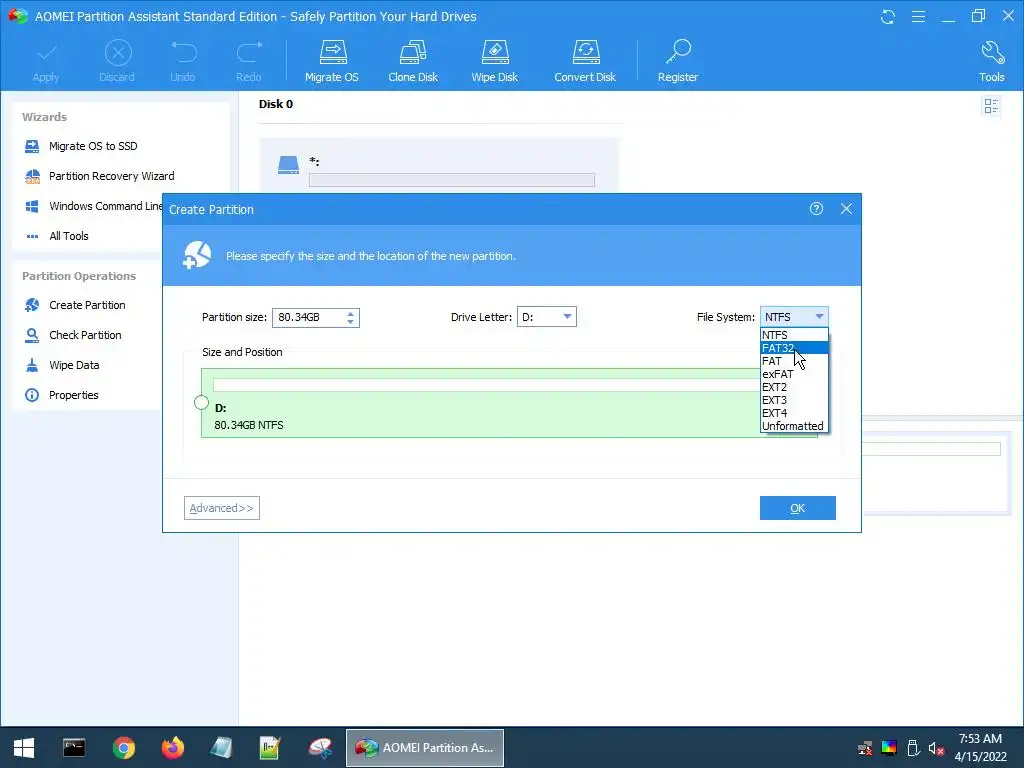
Task: Select EXT2 from file system list
Action: (794, 387)
